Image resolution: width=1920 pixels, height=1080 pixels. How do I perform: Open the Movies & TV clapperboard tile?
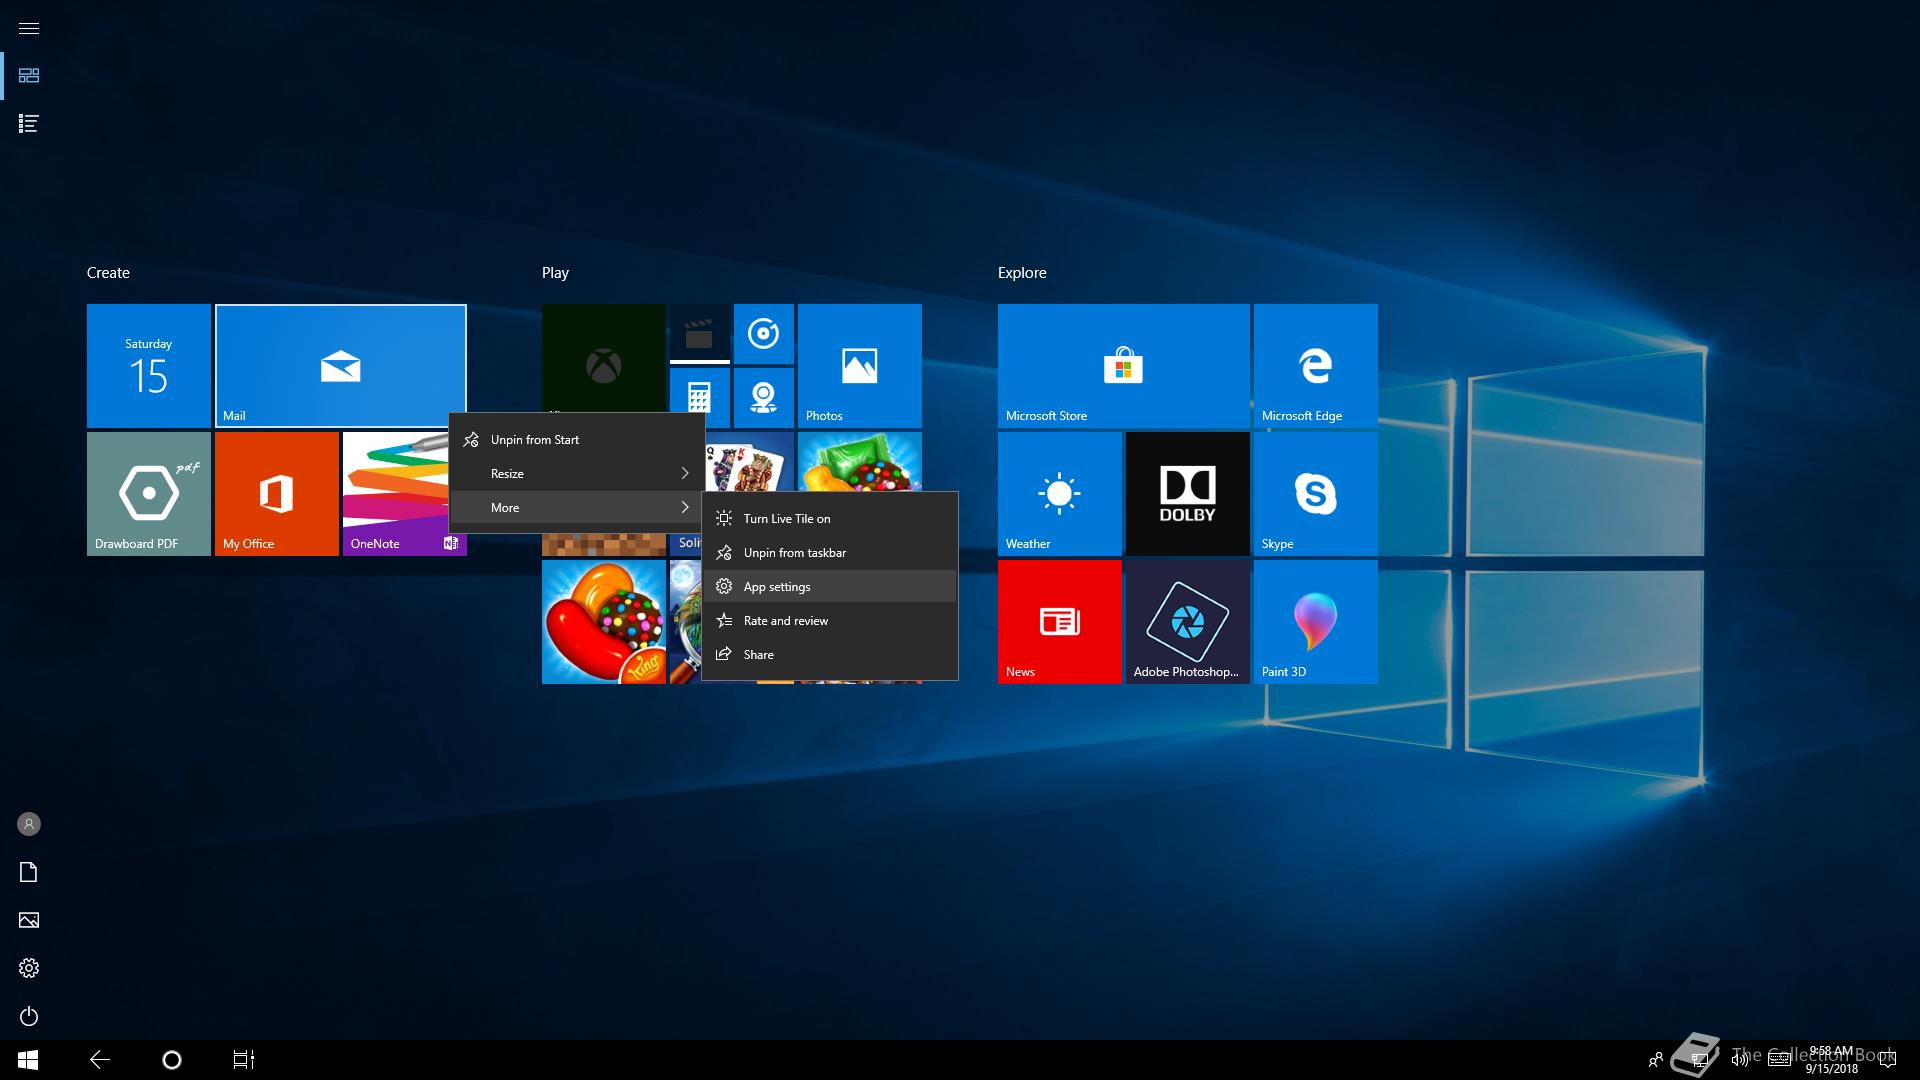[700, 334]
